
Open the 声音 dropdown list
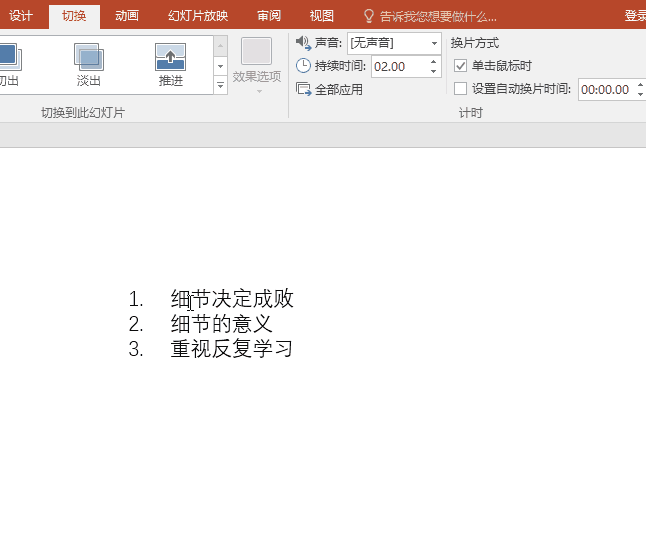pos(434,43)
